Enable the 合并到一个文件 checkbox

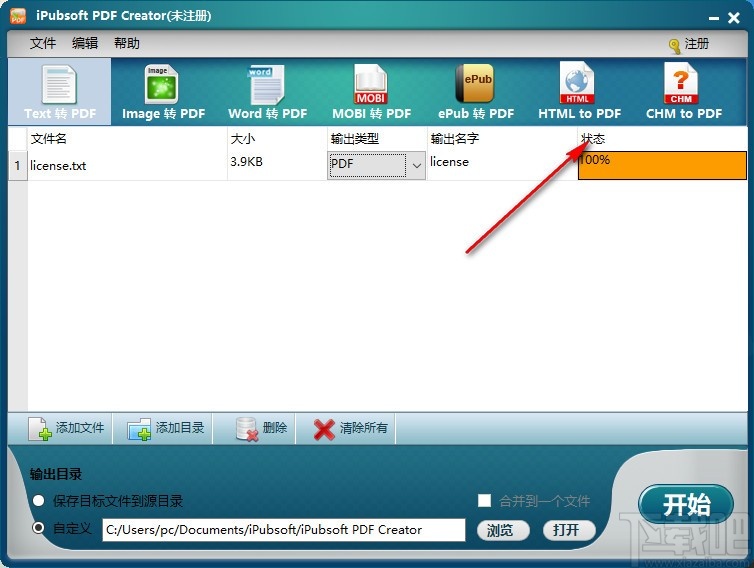click(x=484, y=501)
